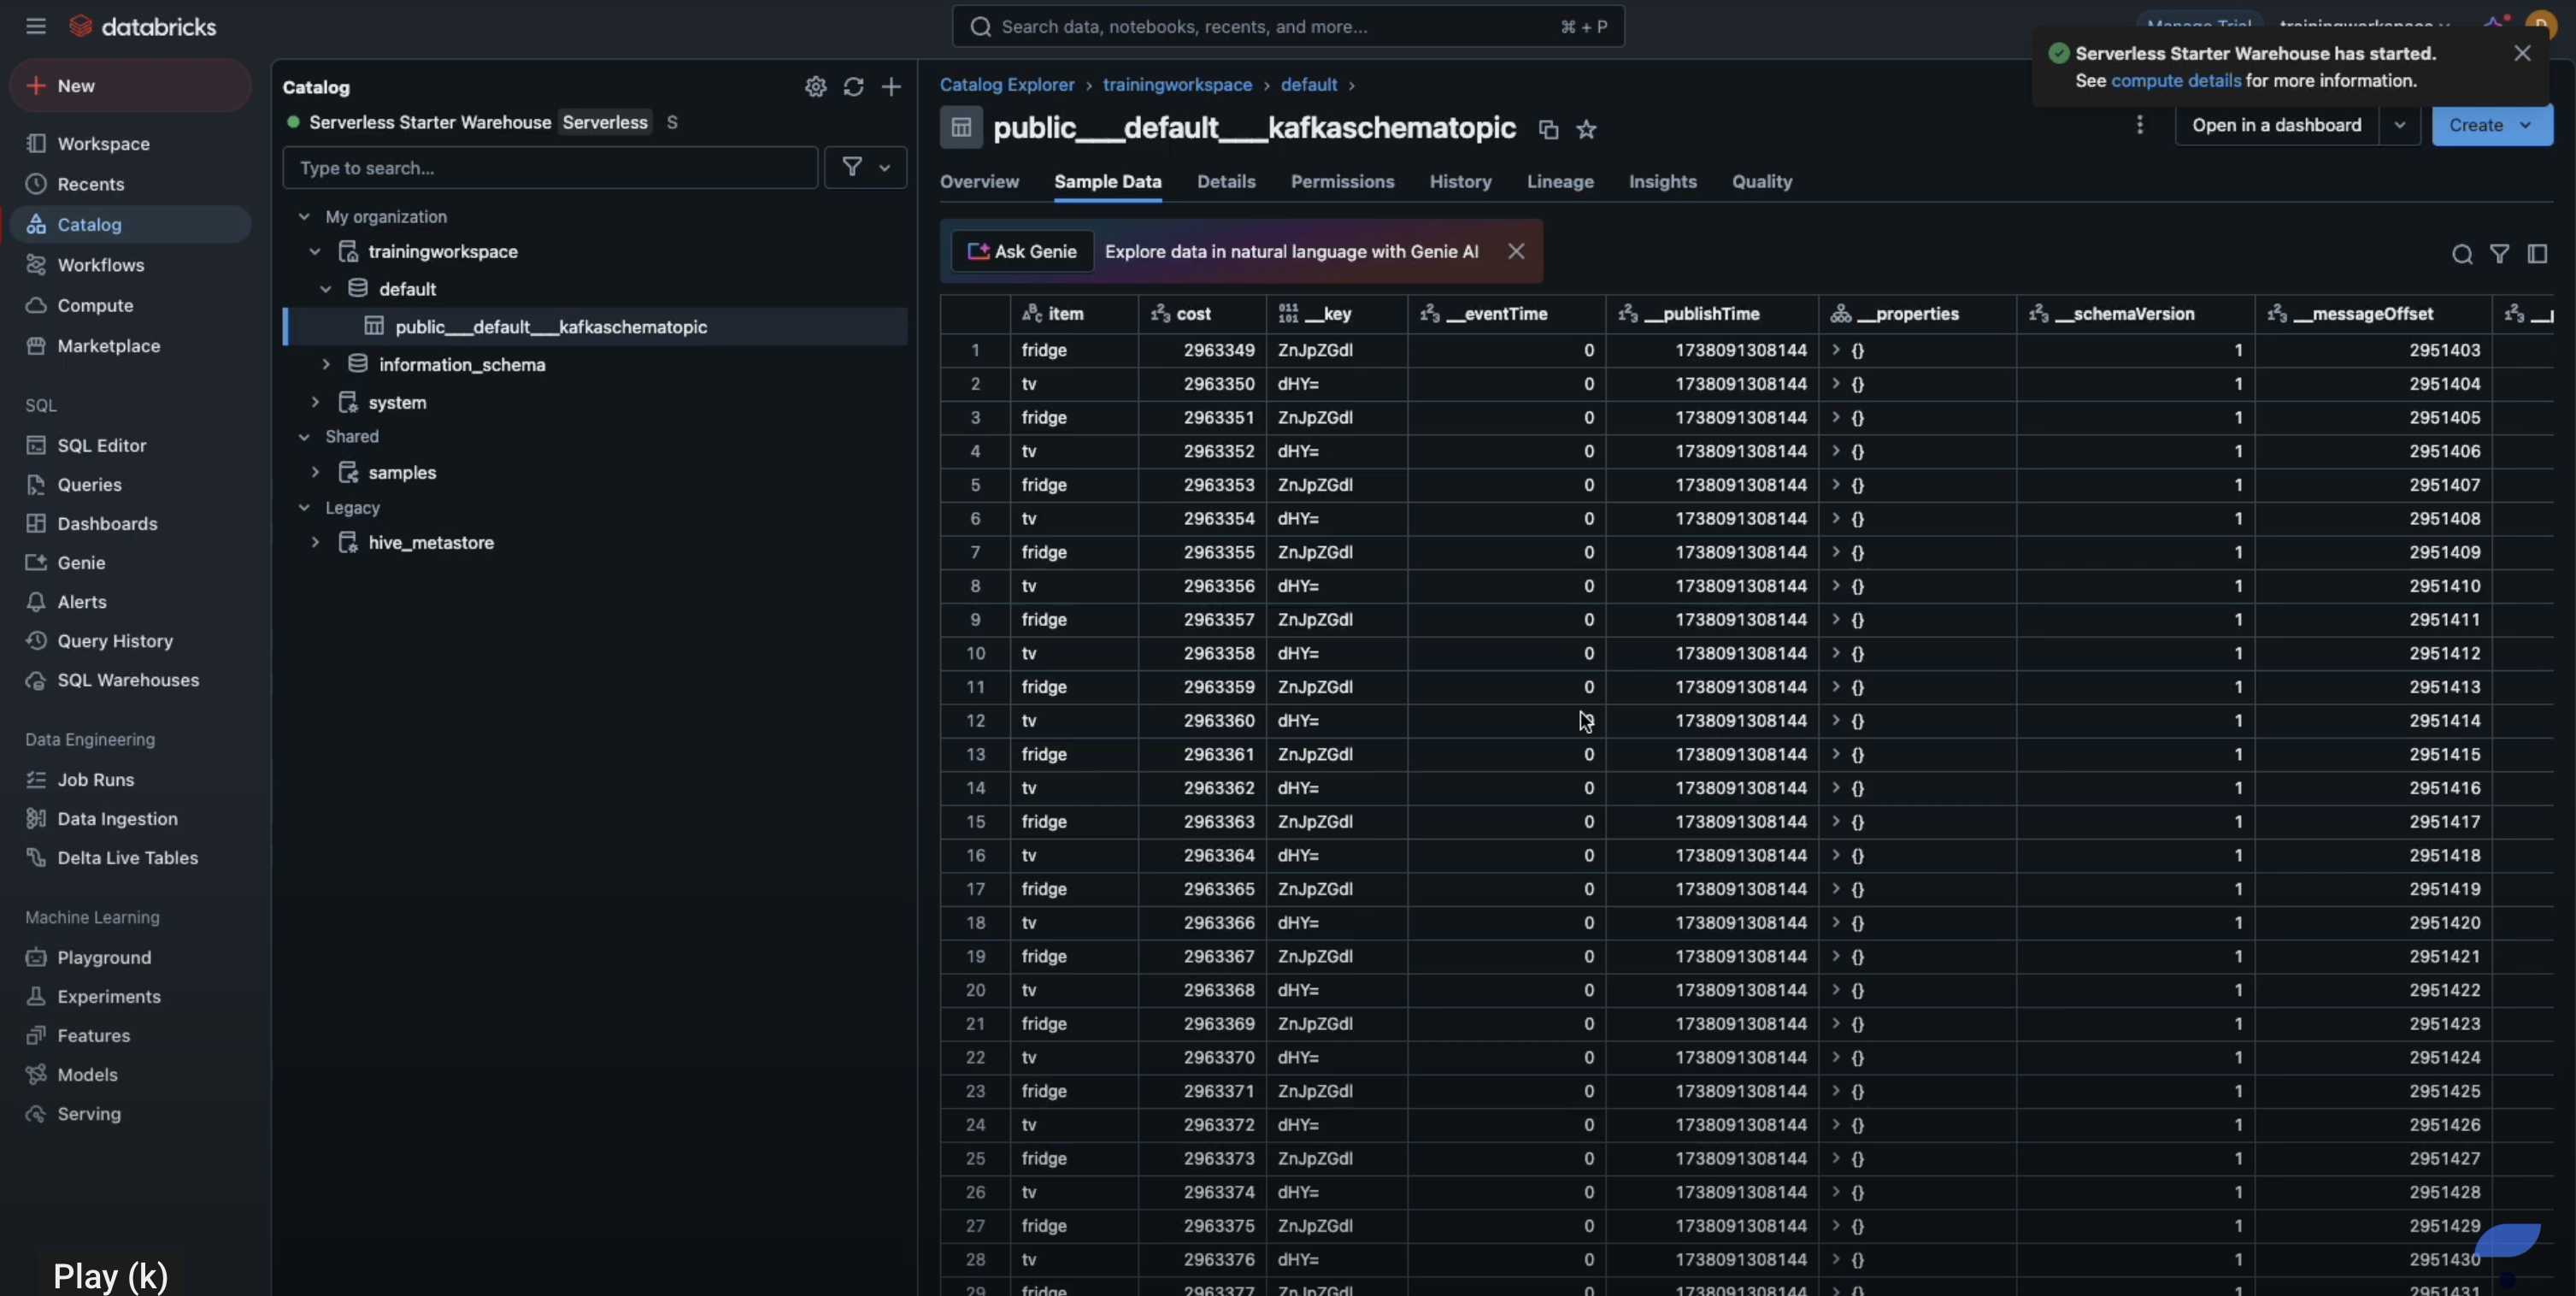Refresh the catalog tree
Viewport: 2576px width, 1296px height.
point(852,87)
